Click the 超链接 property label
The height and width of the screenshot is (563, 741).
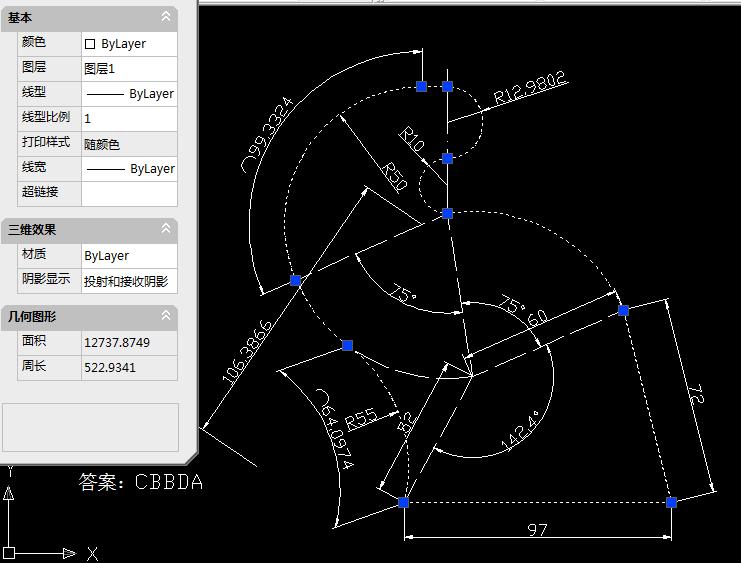[40, 192]
